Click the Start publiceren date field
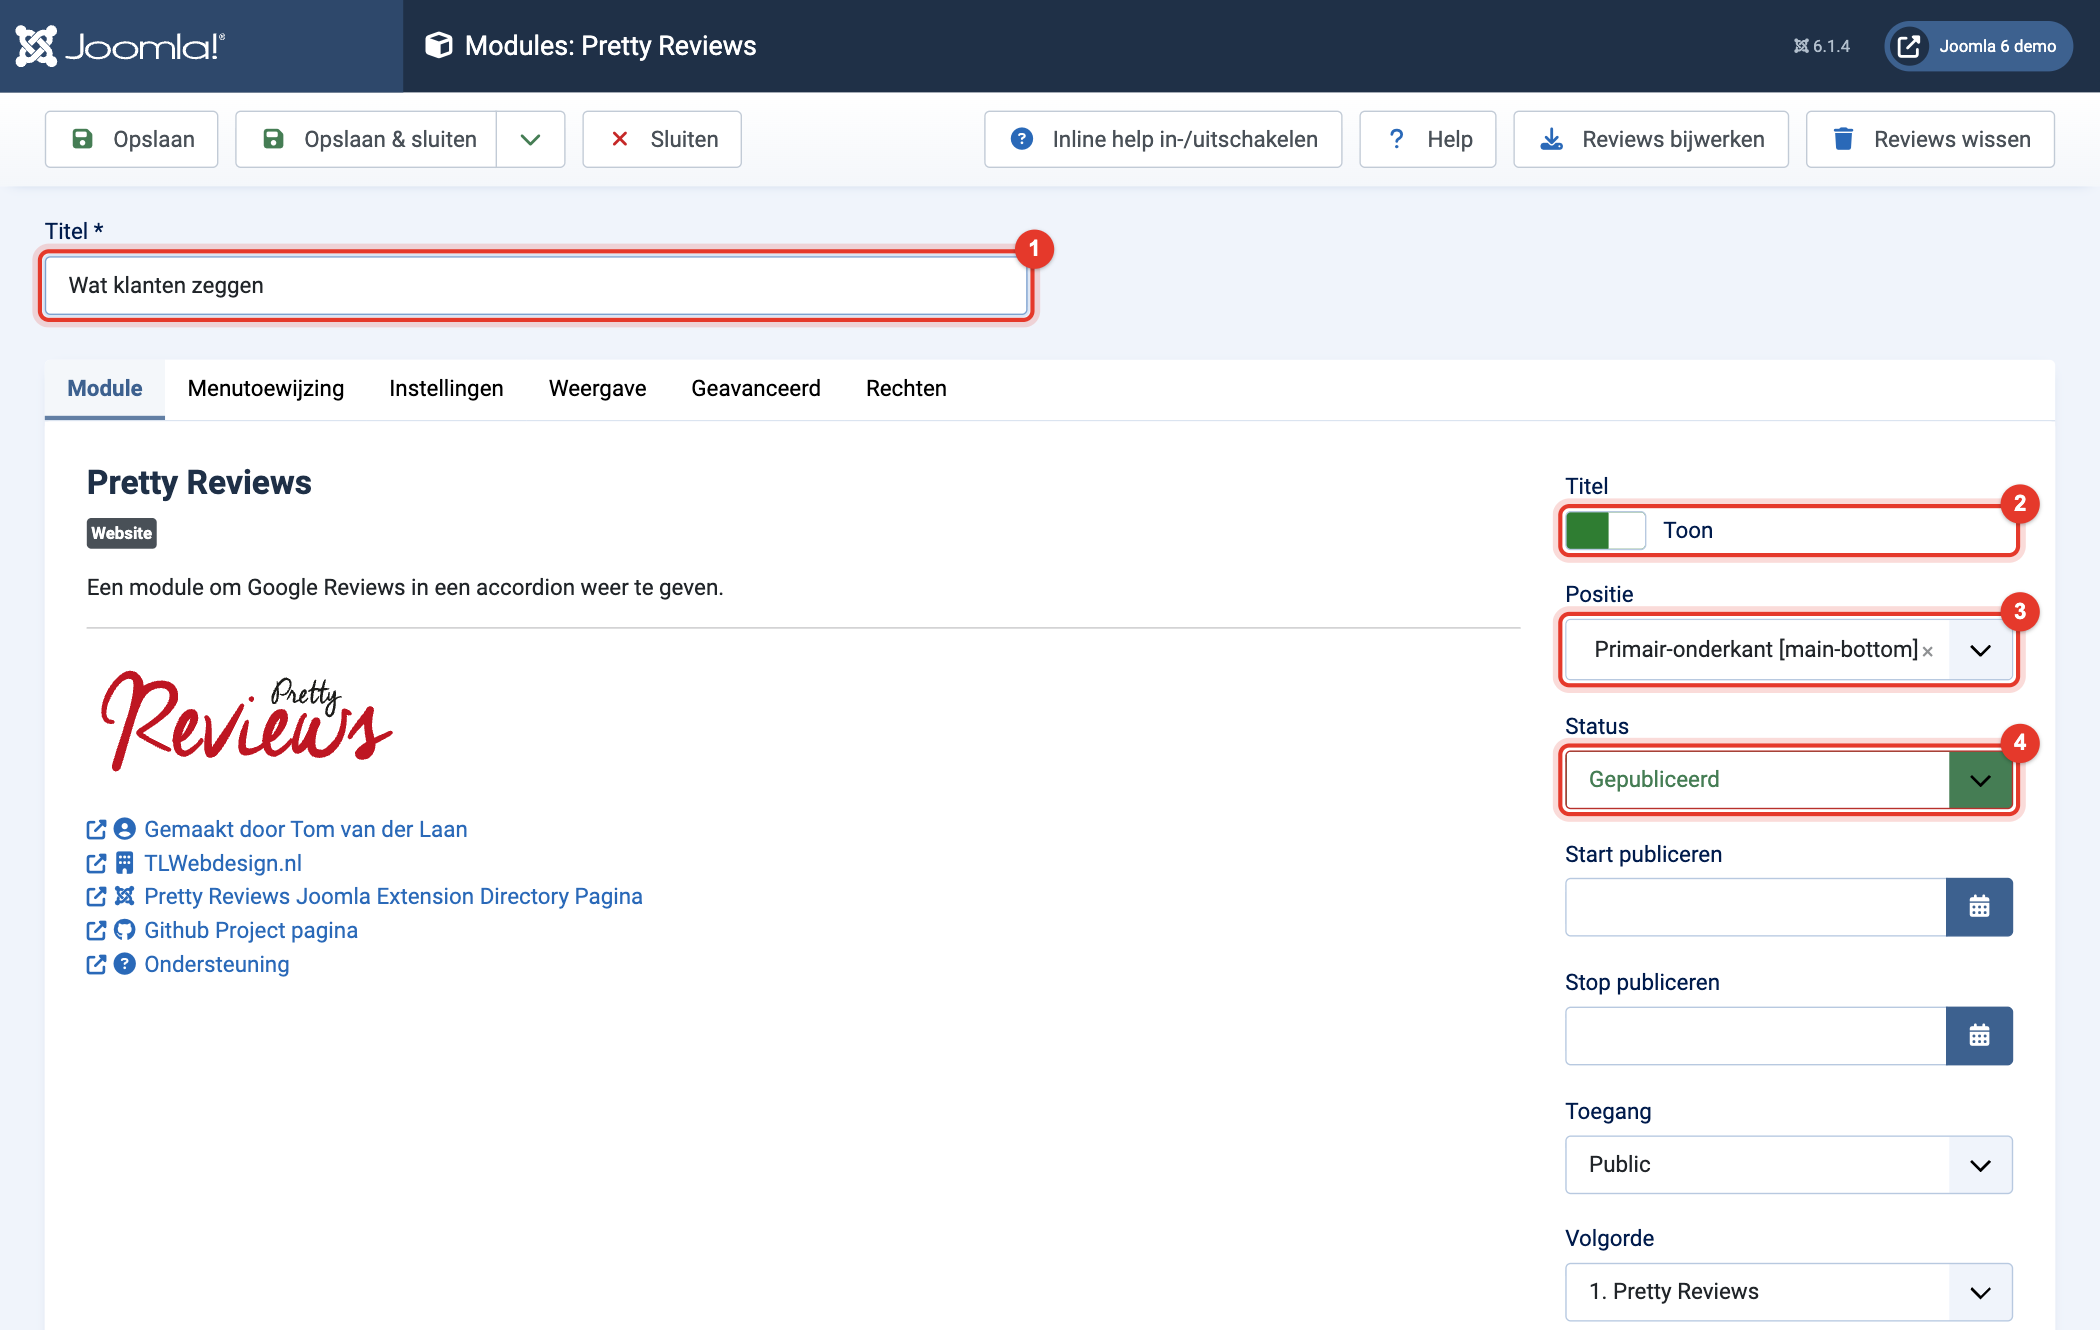The image size is (2100, 1330). [1756, 907]
